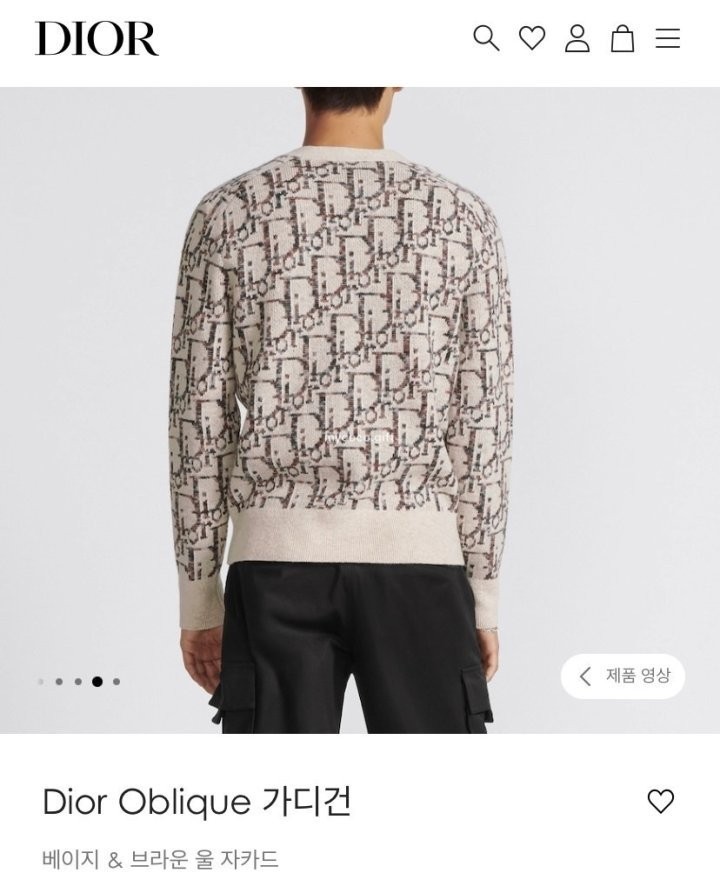Select the first carousel dot

pyautogui.click(x=41, y=681)
